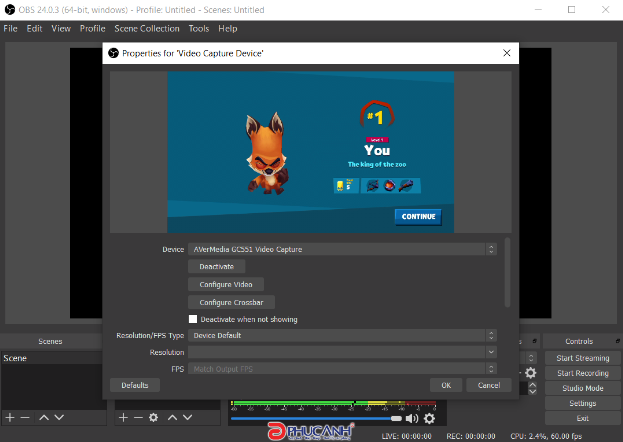Open the Tools menu
Image resolution: width=623 pixels, height=442 pixels.
pos(199,29)
